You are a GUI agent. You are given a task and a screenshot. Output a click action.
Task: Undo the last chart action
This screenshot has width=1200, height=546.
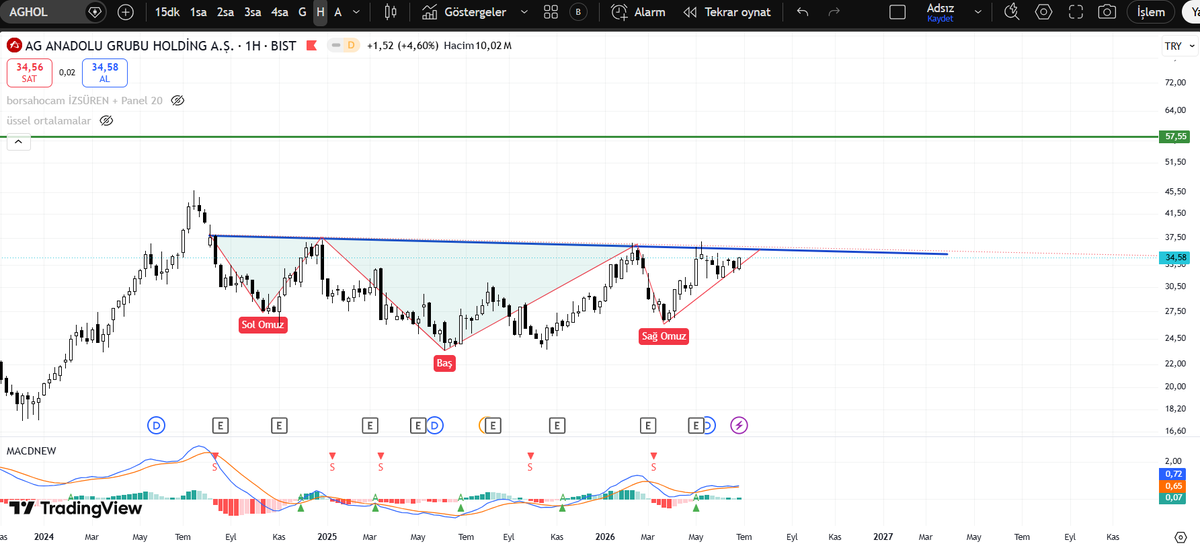(802, 12)
